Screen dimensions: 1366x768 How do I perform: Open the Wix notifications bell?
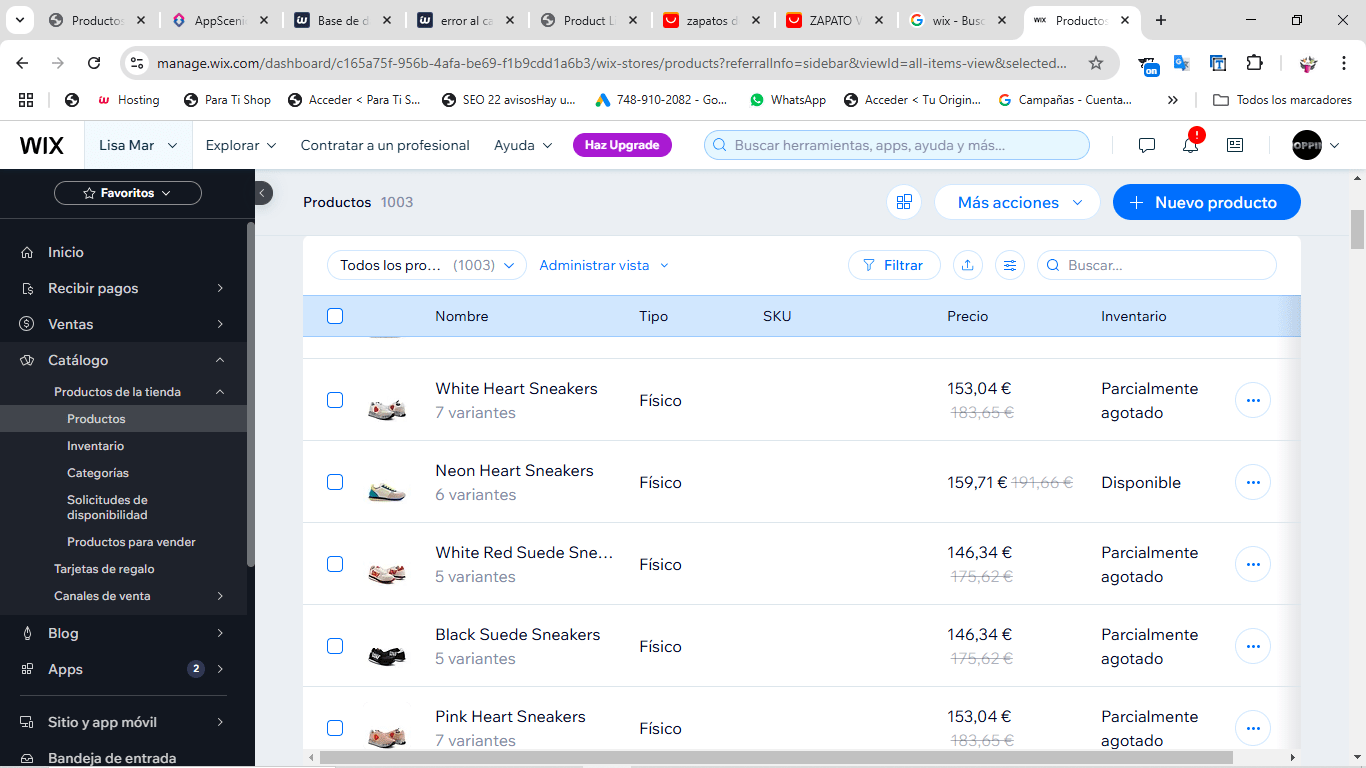point(1190,145)
